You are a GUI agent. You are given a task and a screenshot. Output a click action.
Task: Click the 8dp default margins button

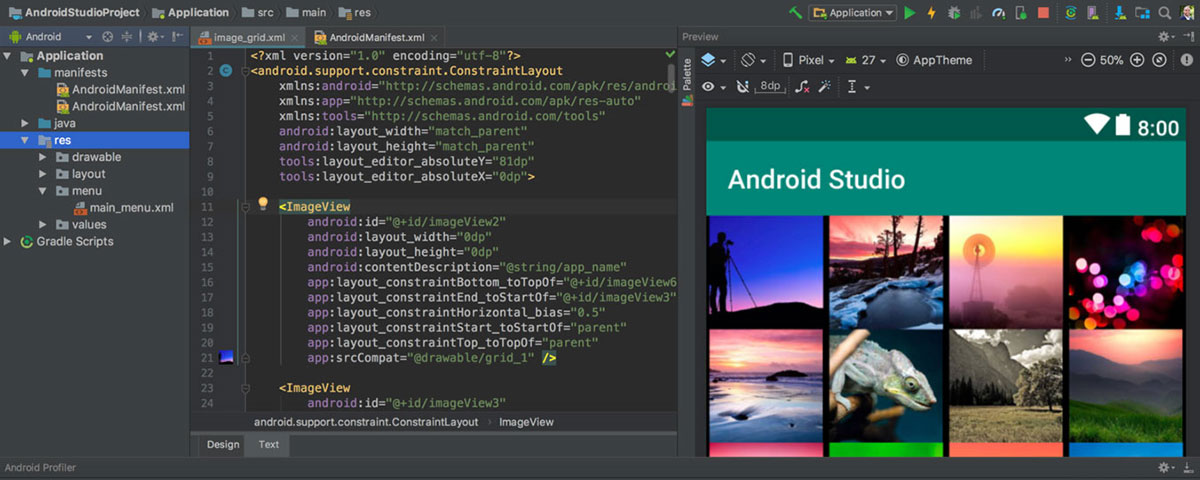[x=770, y=86]
